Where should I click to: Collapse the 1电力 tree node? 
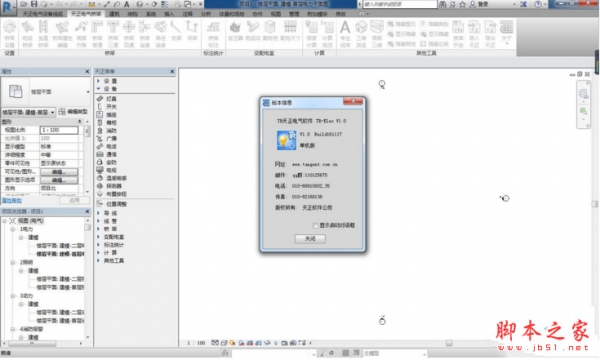(13, 229)
